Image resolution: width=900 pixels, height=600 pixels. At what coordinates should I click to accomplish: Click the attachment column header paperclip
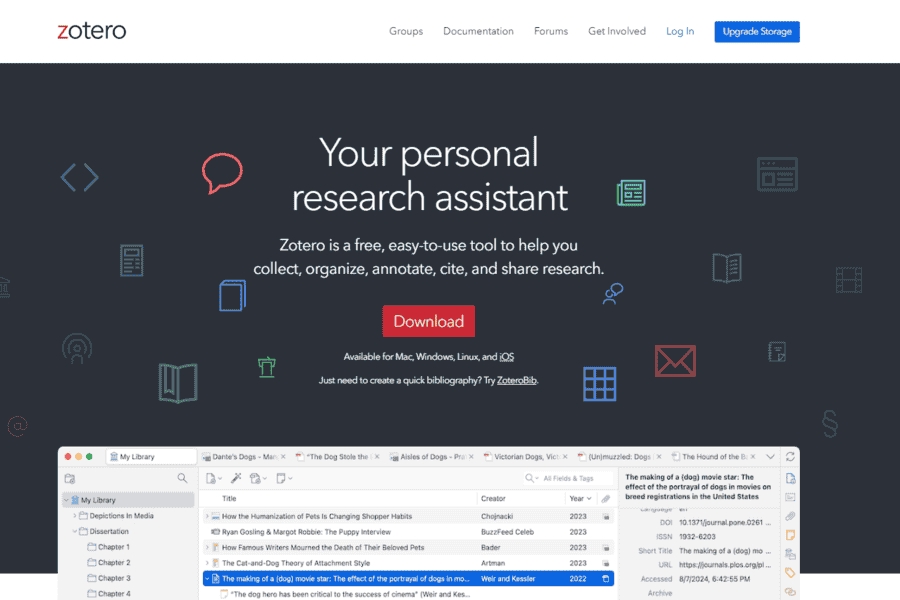click(606, 498)
